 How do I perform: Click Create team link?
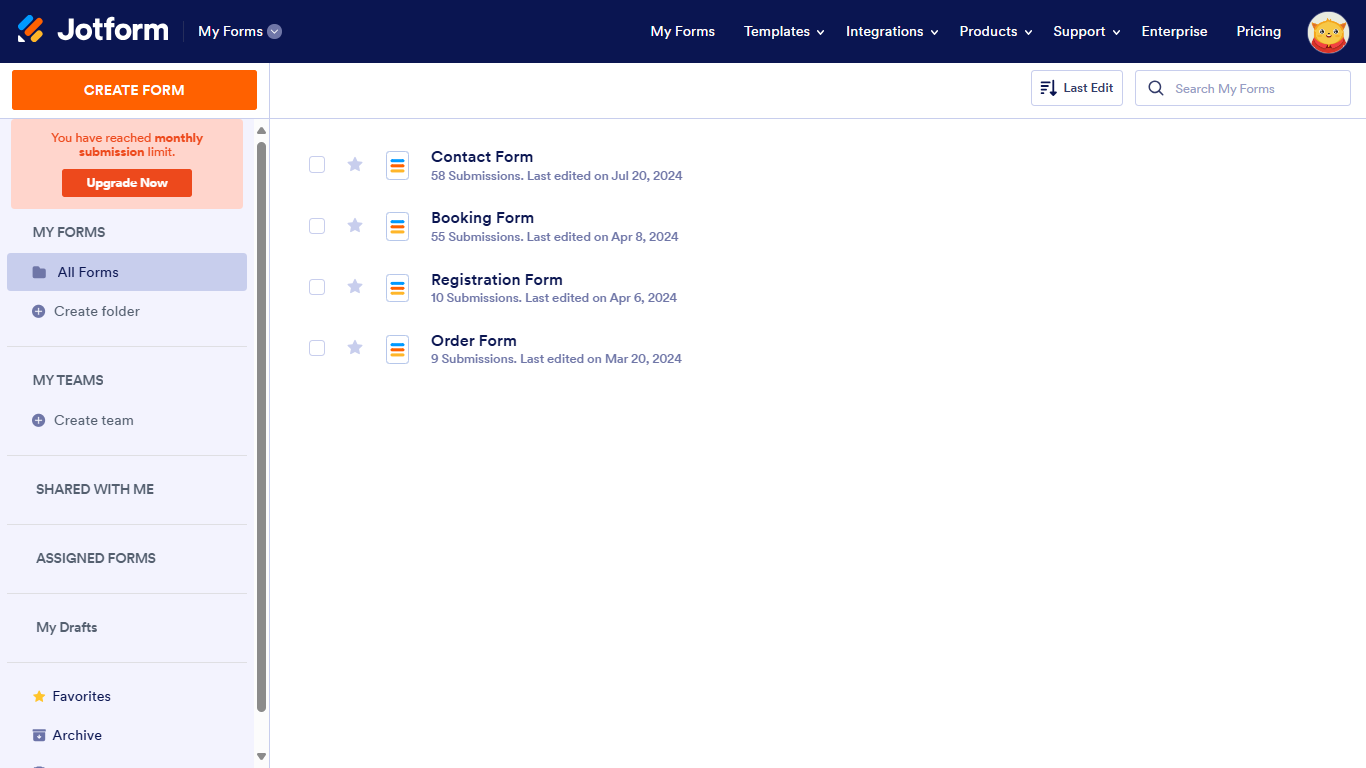(x=94, y=420)
